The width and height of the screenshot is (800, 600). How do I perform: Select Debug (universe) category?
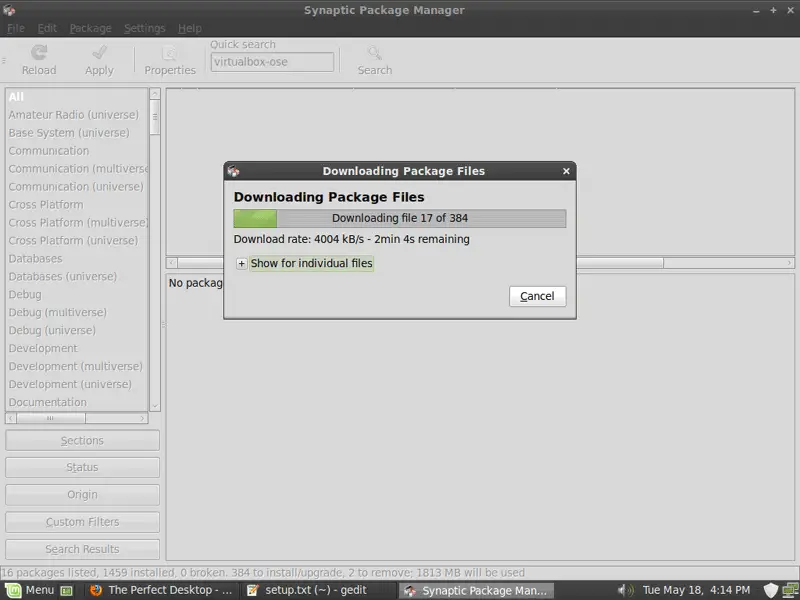pos(77,330)
